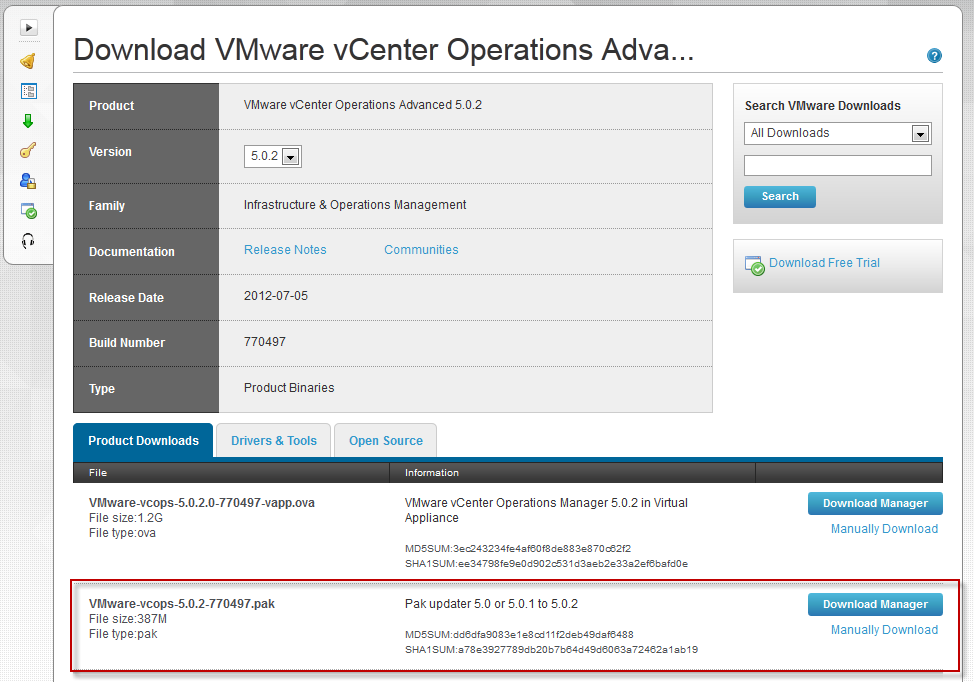Click the 'Product Binaries' type value
This screenshot has width=974, height=682.
(289, 388)
